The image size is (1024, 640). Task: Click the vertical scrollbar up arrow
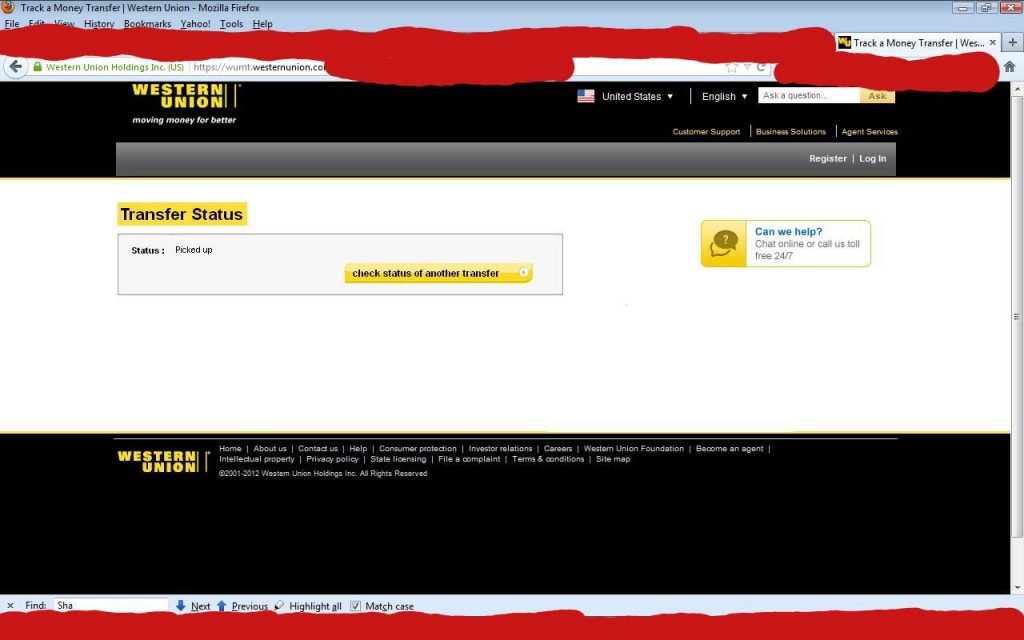[1017, 89]
